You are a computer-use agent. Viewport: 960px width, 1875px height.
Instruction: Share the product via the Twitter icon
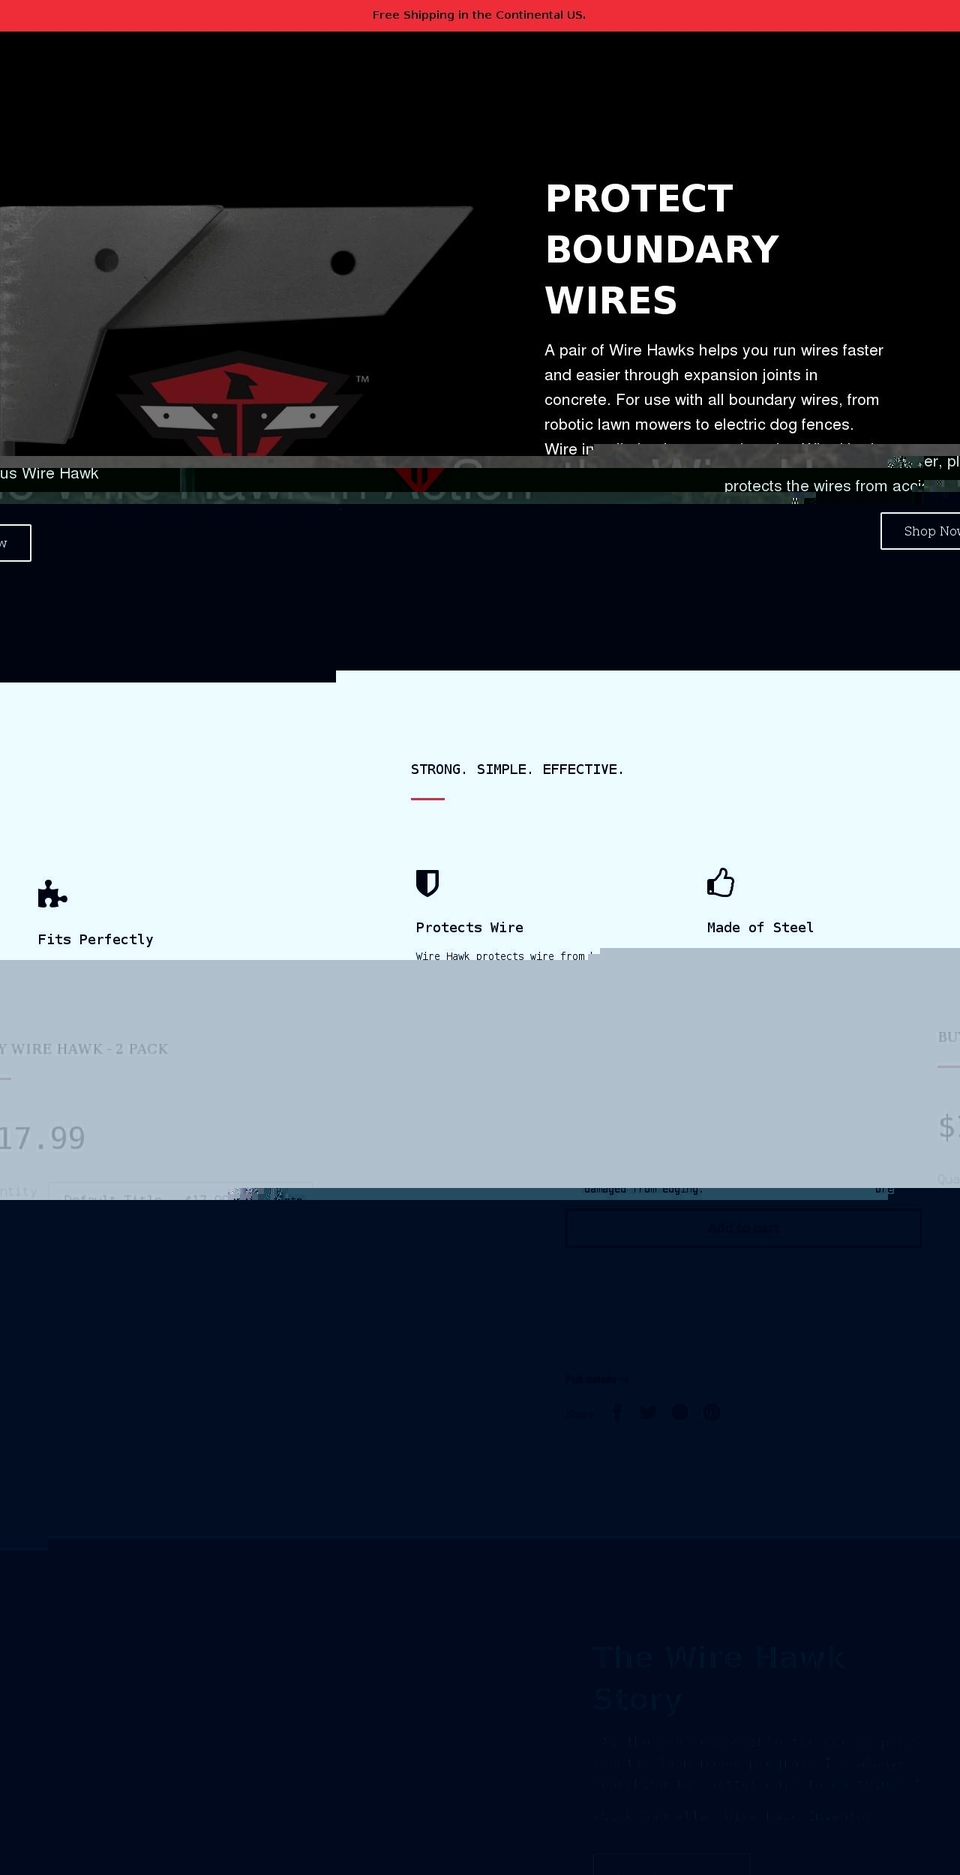[x=648, y=1412]
